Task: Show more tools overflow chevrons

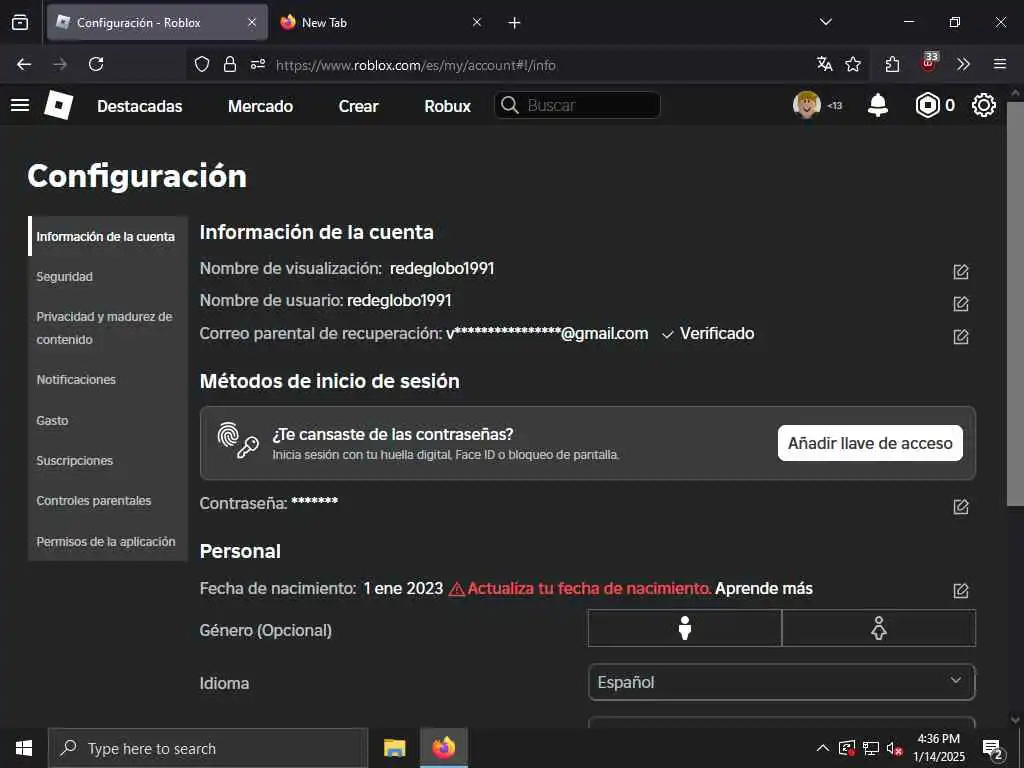Action: click(x=963, y=64)
